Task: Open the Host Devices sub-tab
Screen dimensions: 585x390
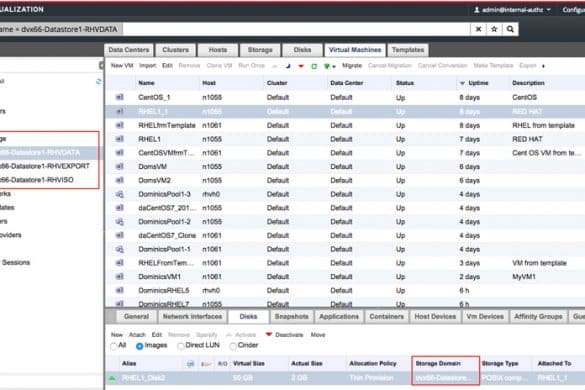Action: [x=435, y=317]
